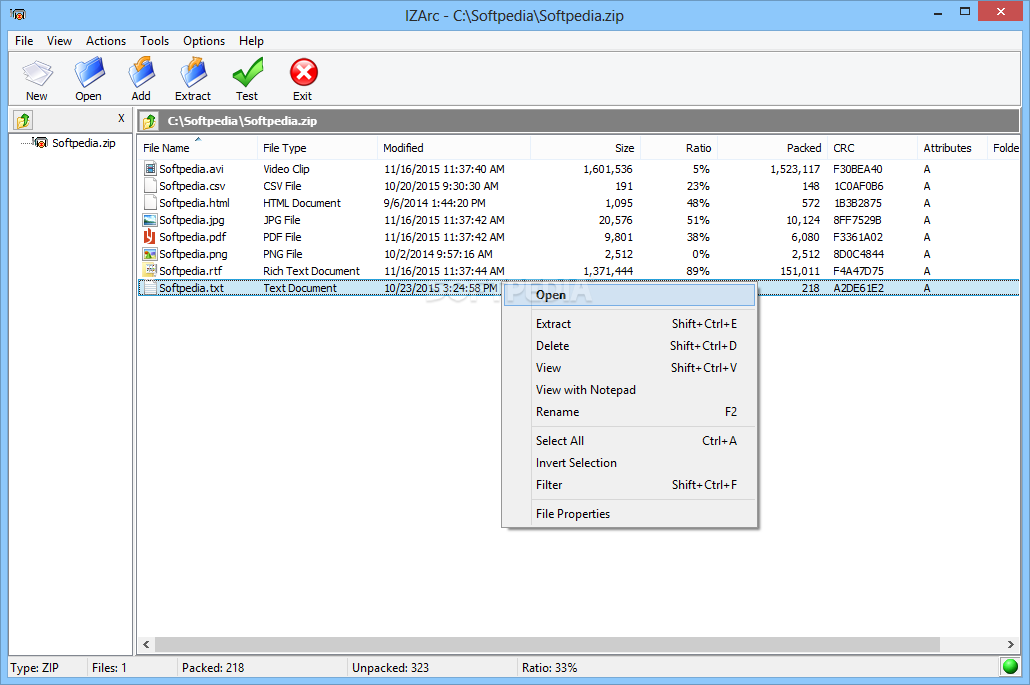Choose Select All in the context menu

[629, 441]
